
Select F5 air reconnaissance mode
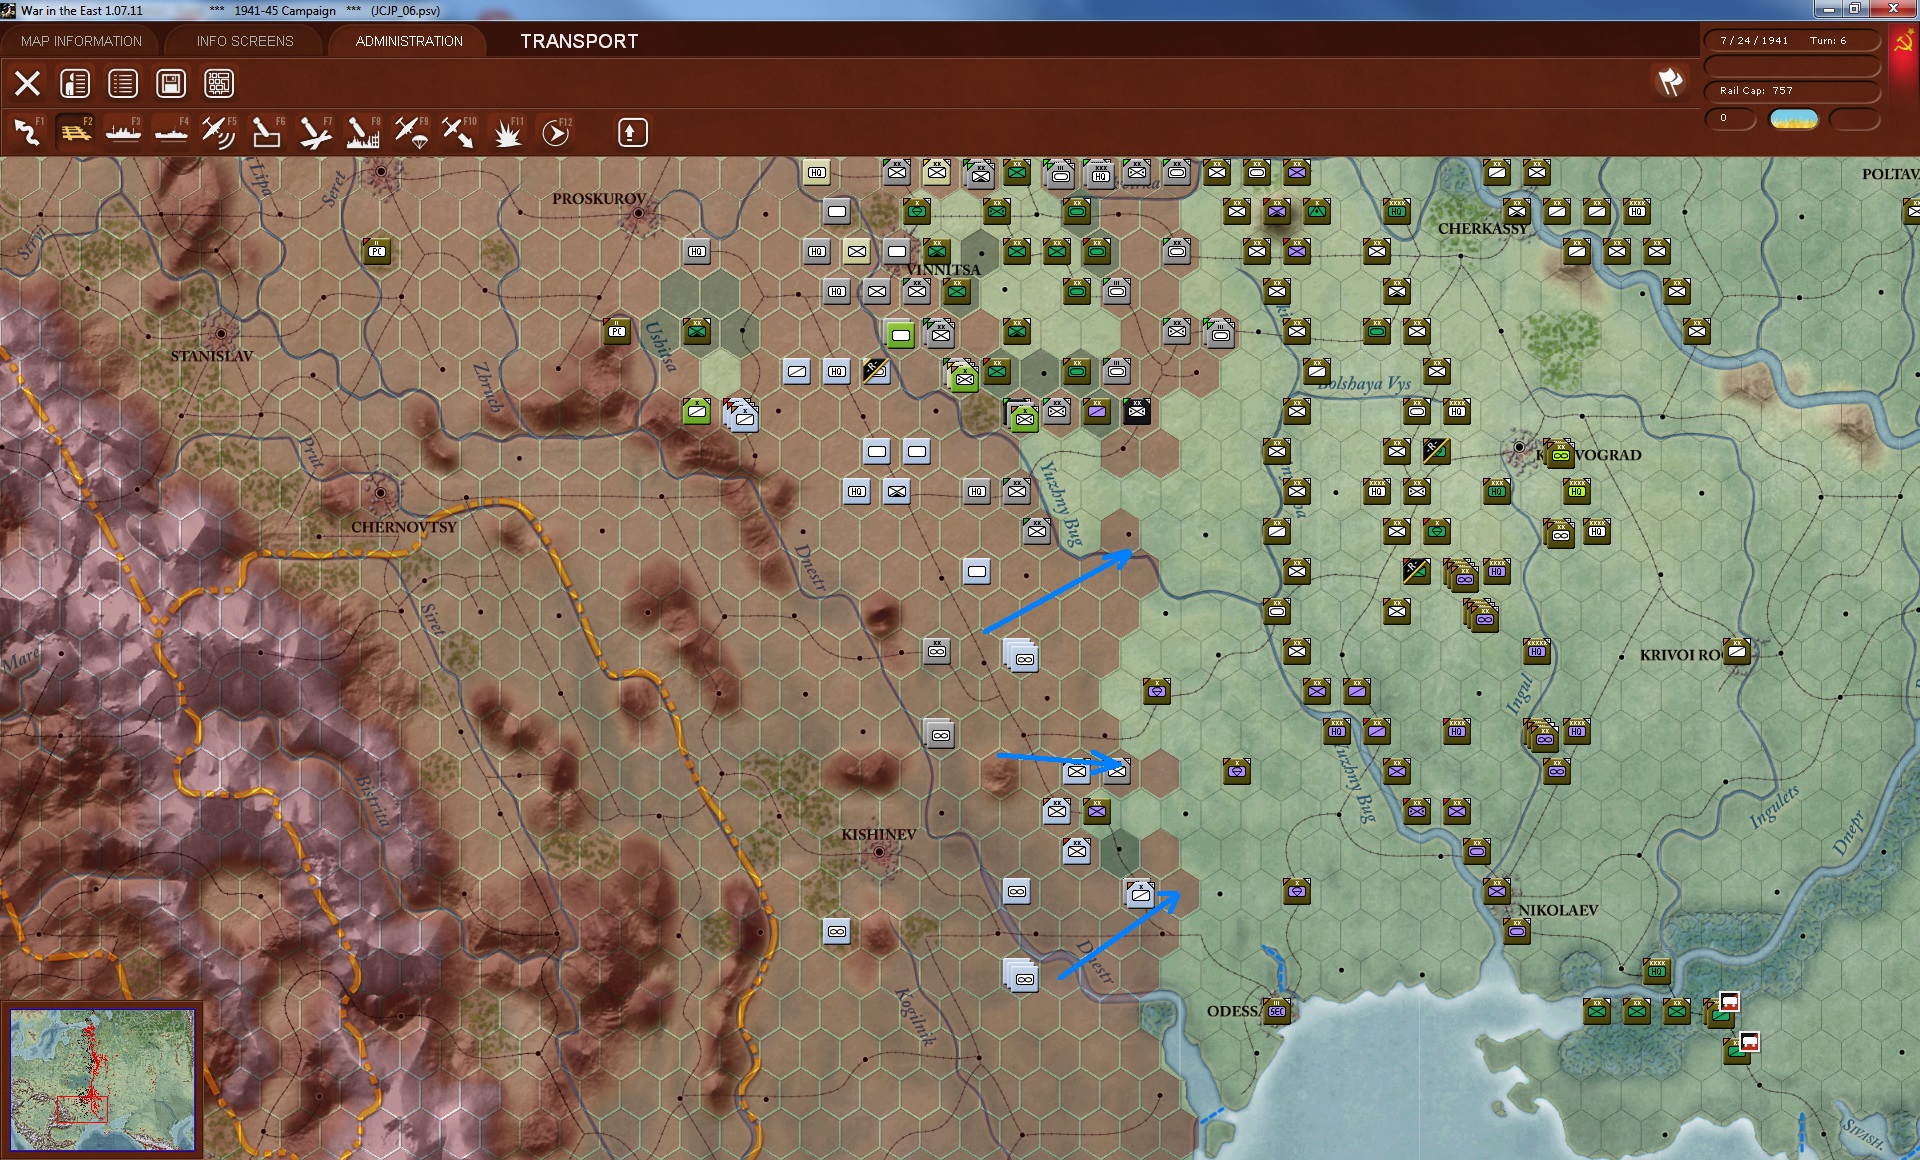click(219, 132)
